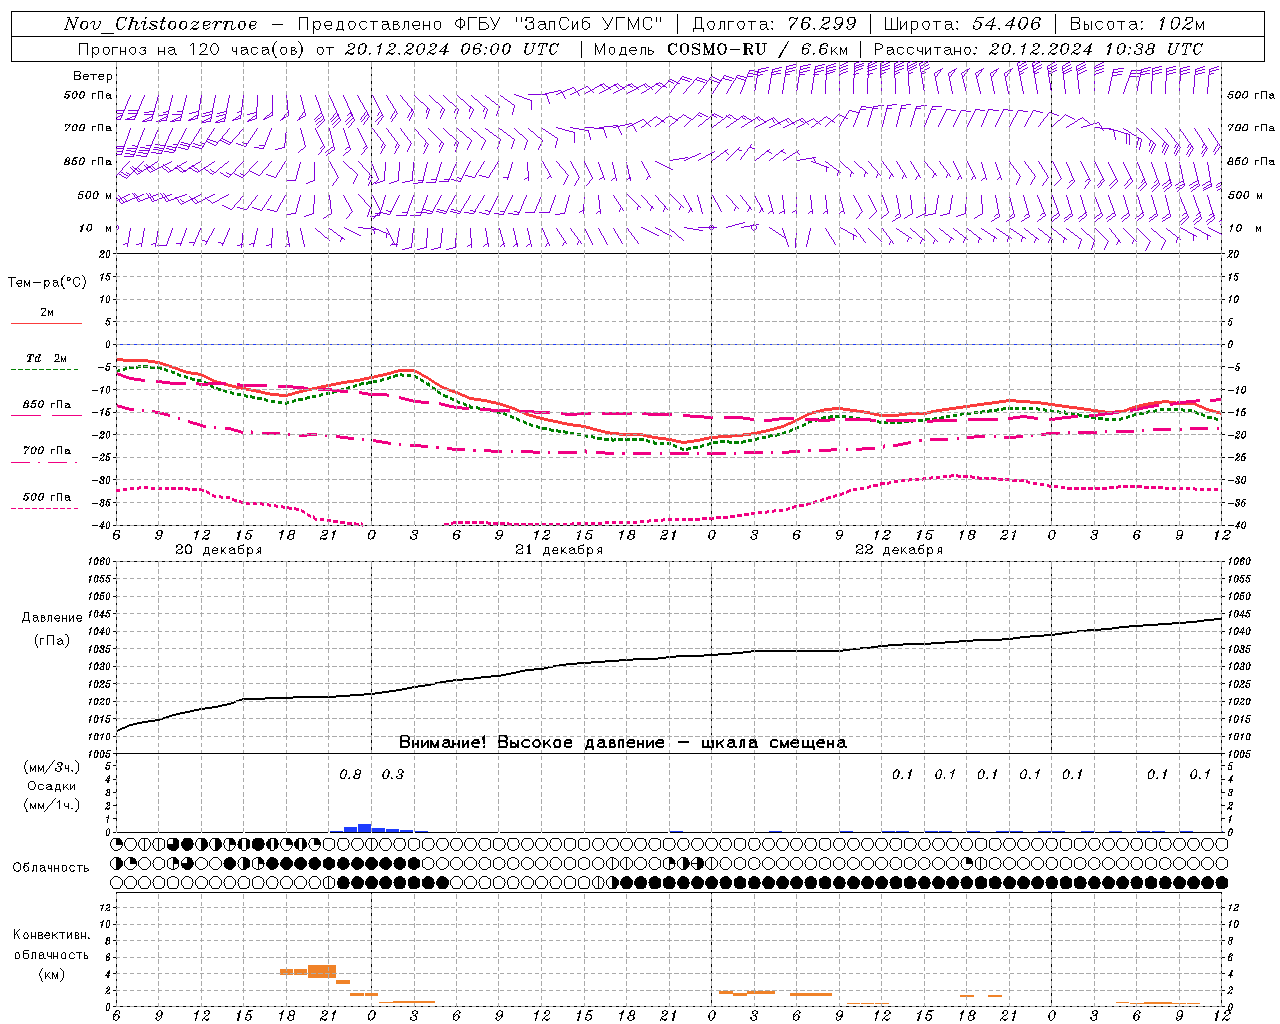Click the date label 20 декабря
The image size is (1280, 1024).
coord(219,550)
